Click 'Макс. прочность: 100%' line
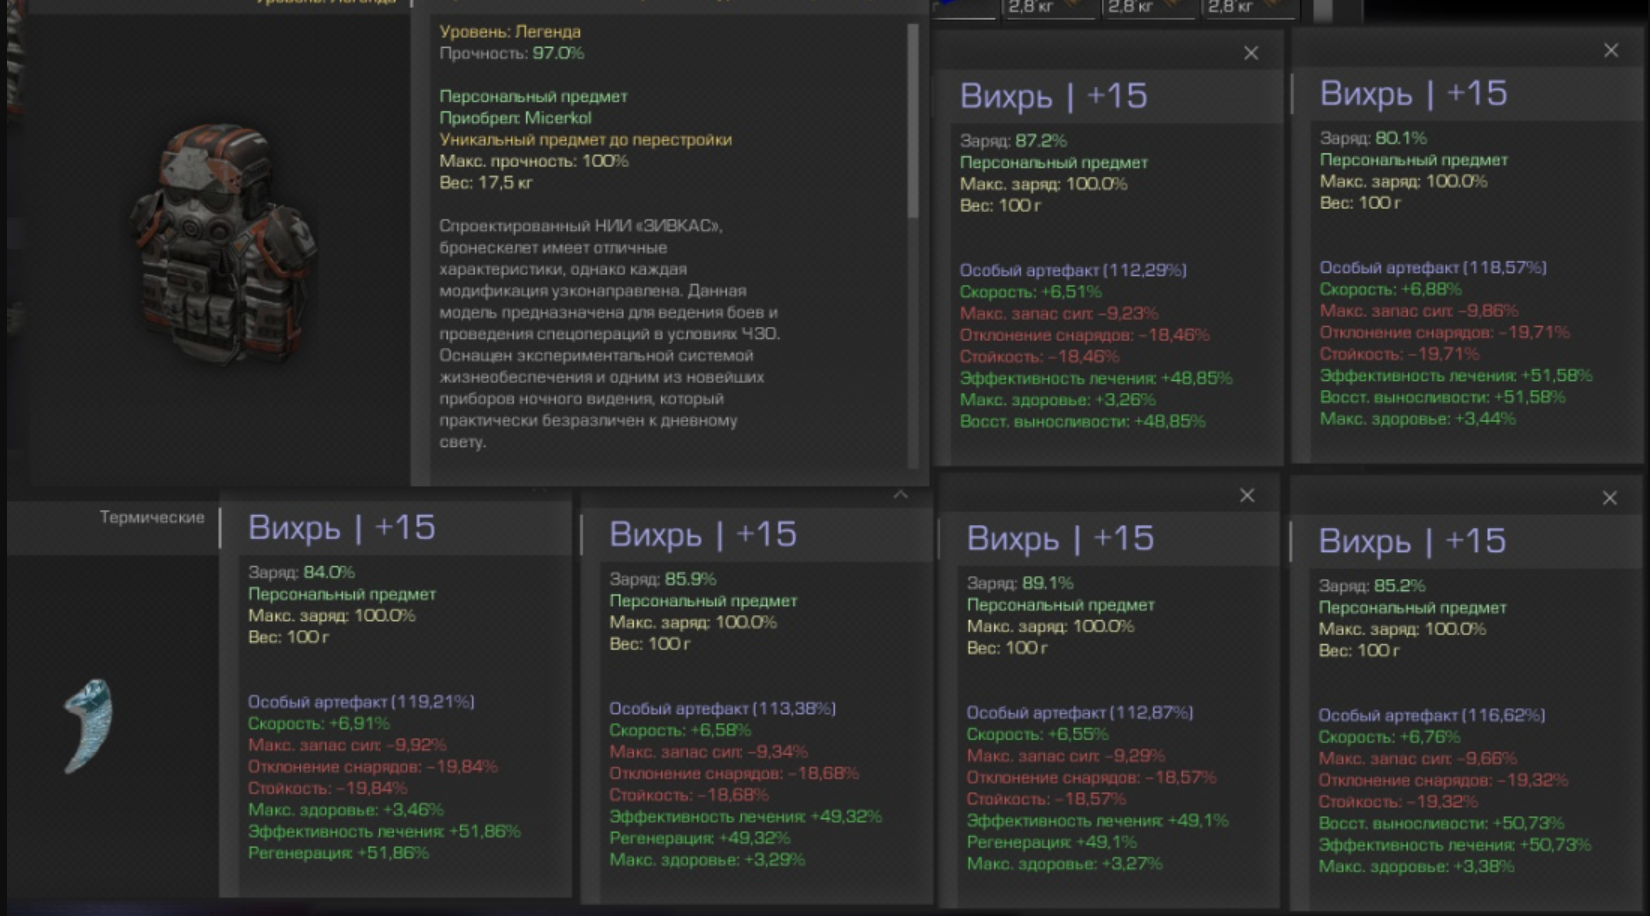 pyautogui.click(x=534, y=161)
